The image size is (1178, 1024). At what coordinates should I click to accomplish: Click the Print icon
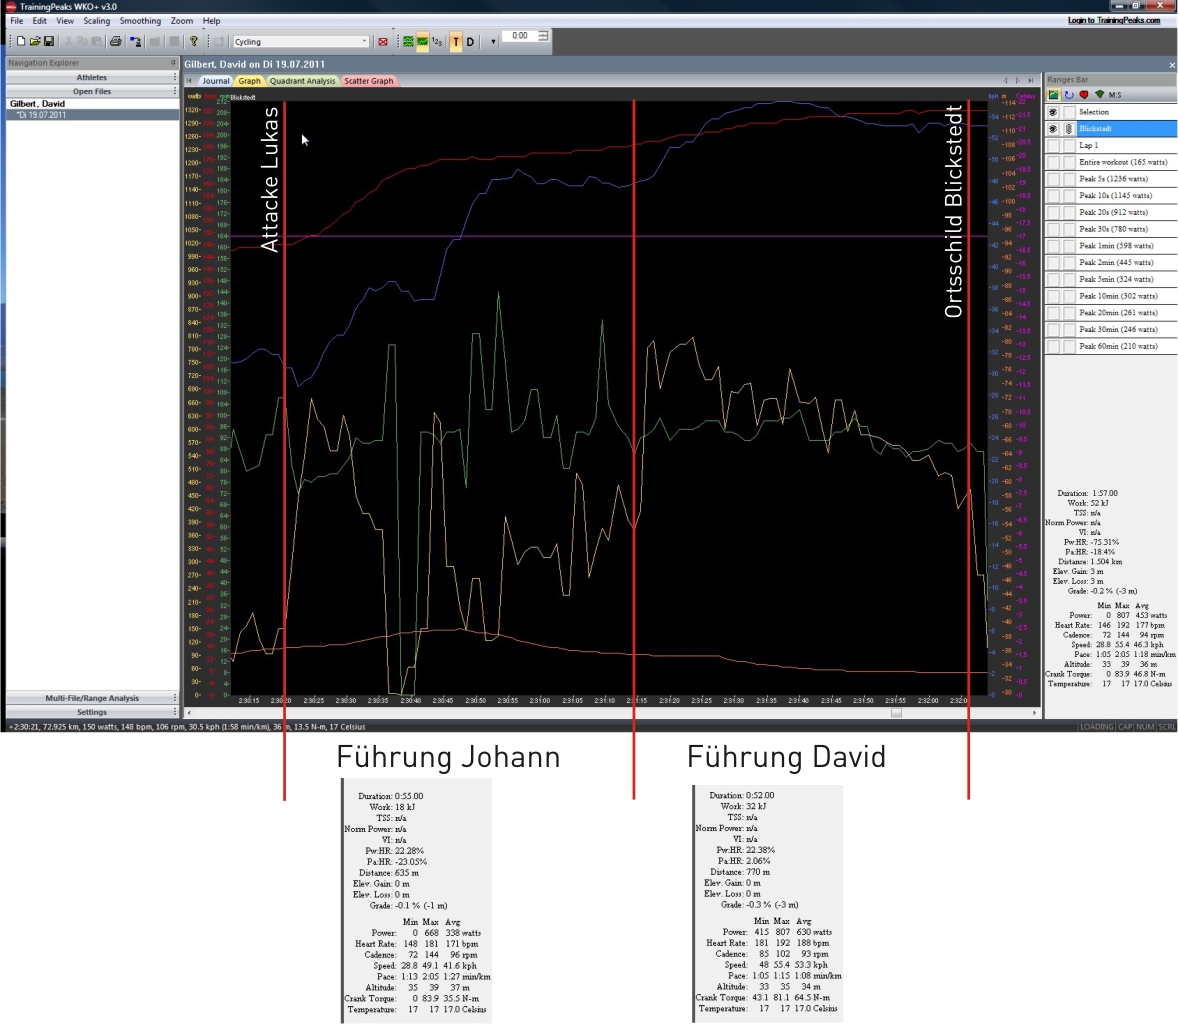click(116, 41)
